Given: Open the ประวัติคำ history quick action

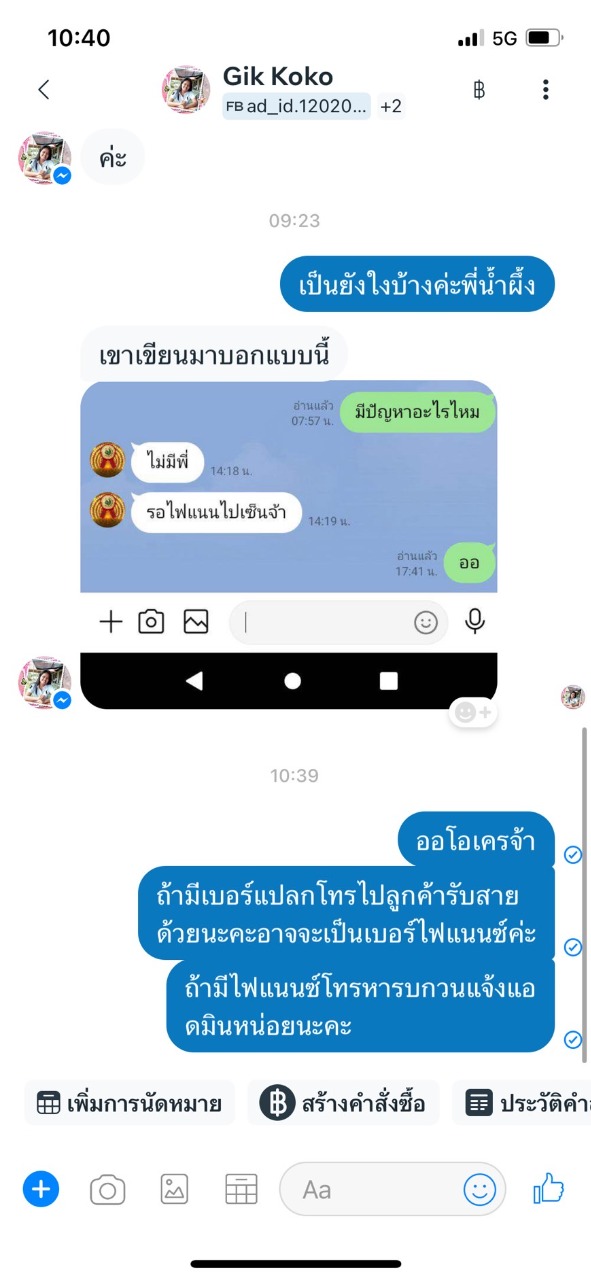Looking at the screenshot, I should click(522, 1103).
